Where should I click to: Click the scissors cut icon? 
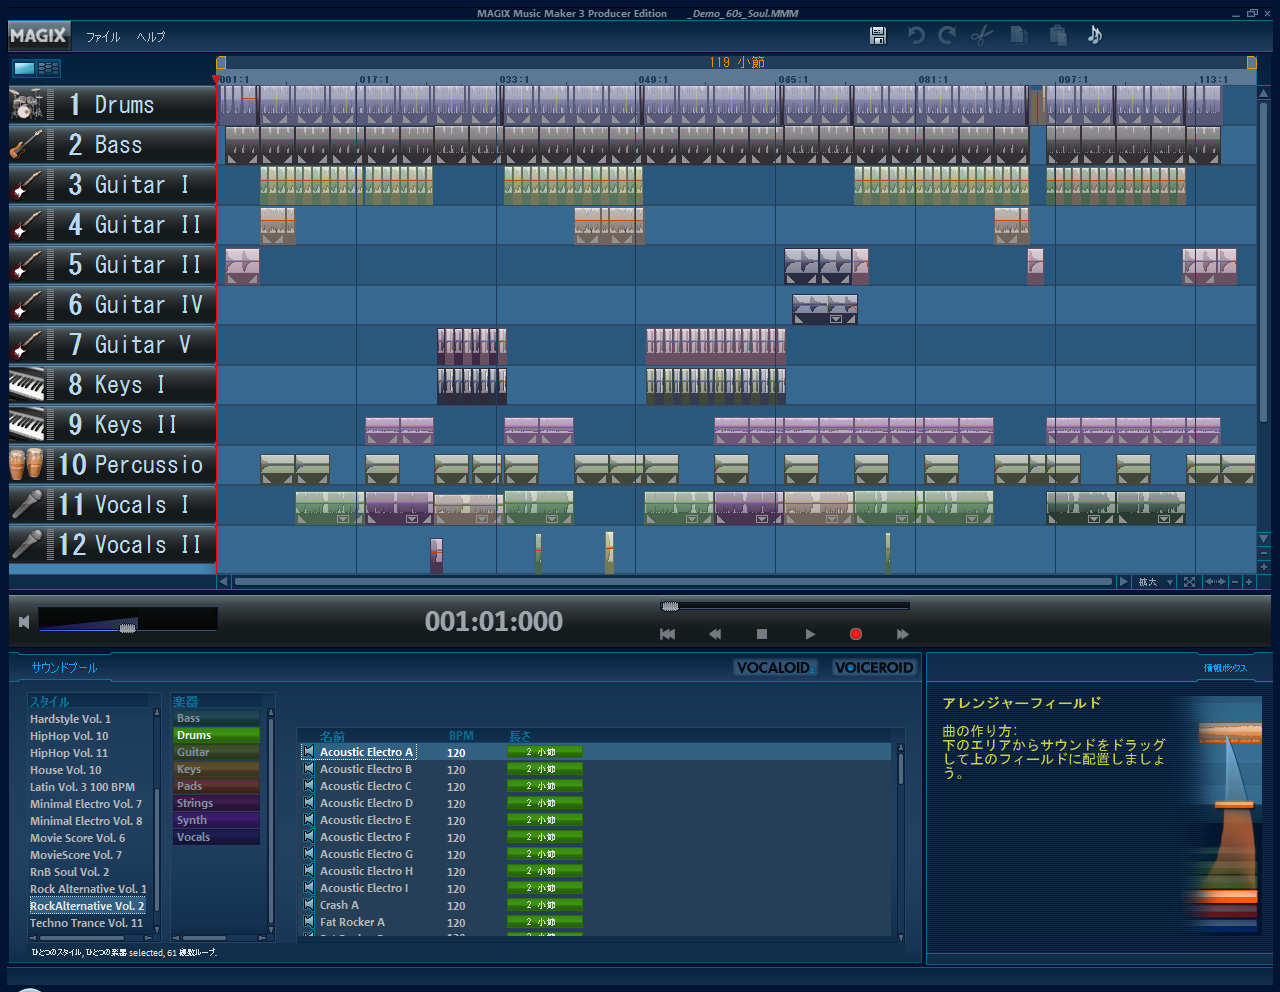[982, 36]
